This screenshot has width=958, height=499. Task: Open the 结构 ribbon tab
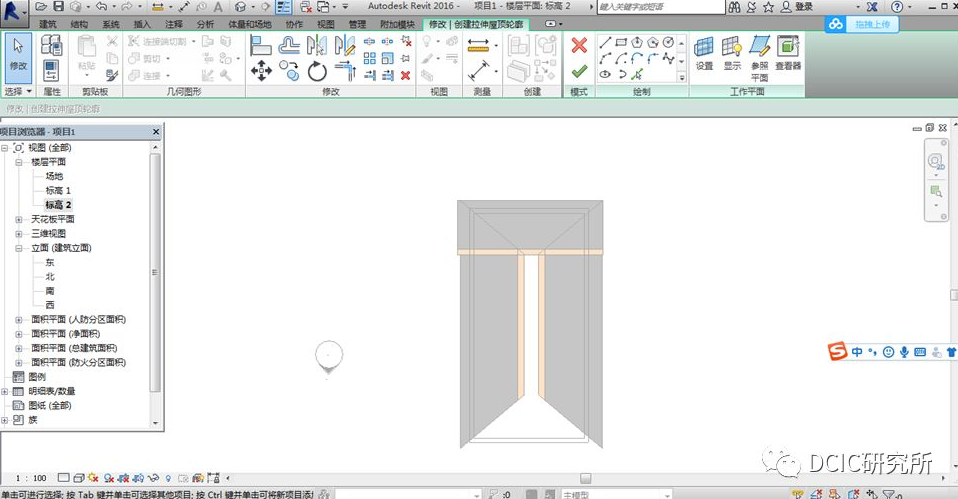79,24
